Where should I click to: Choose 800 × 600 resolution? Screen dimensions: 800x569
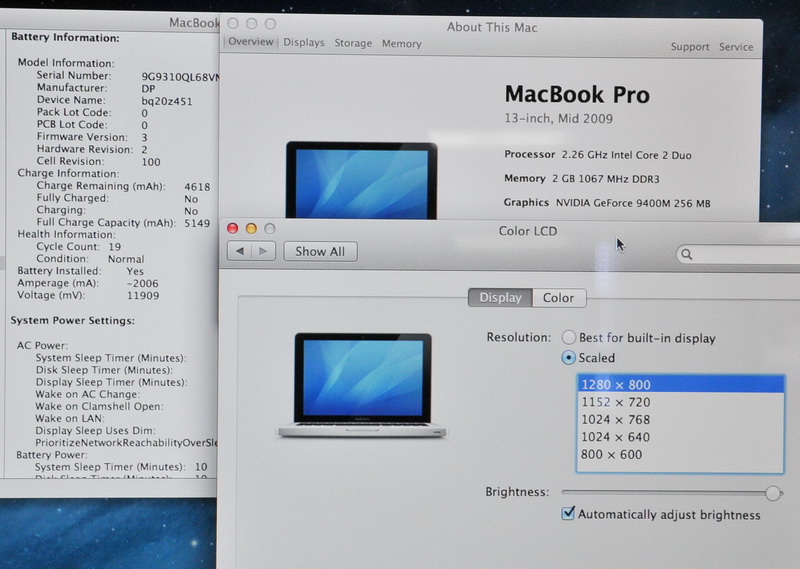(680, 454)
